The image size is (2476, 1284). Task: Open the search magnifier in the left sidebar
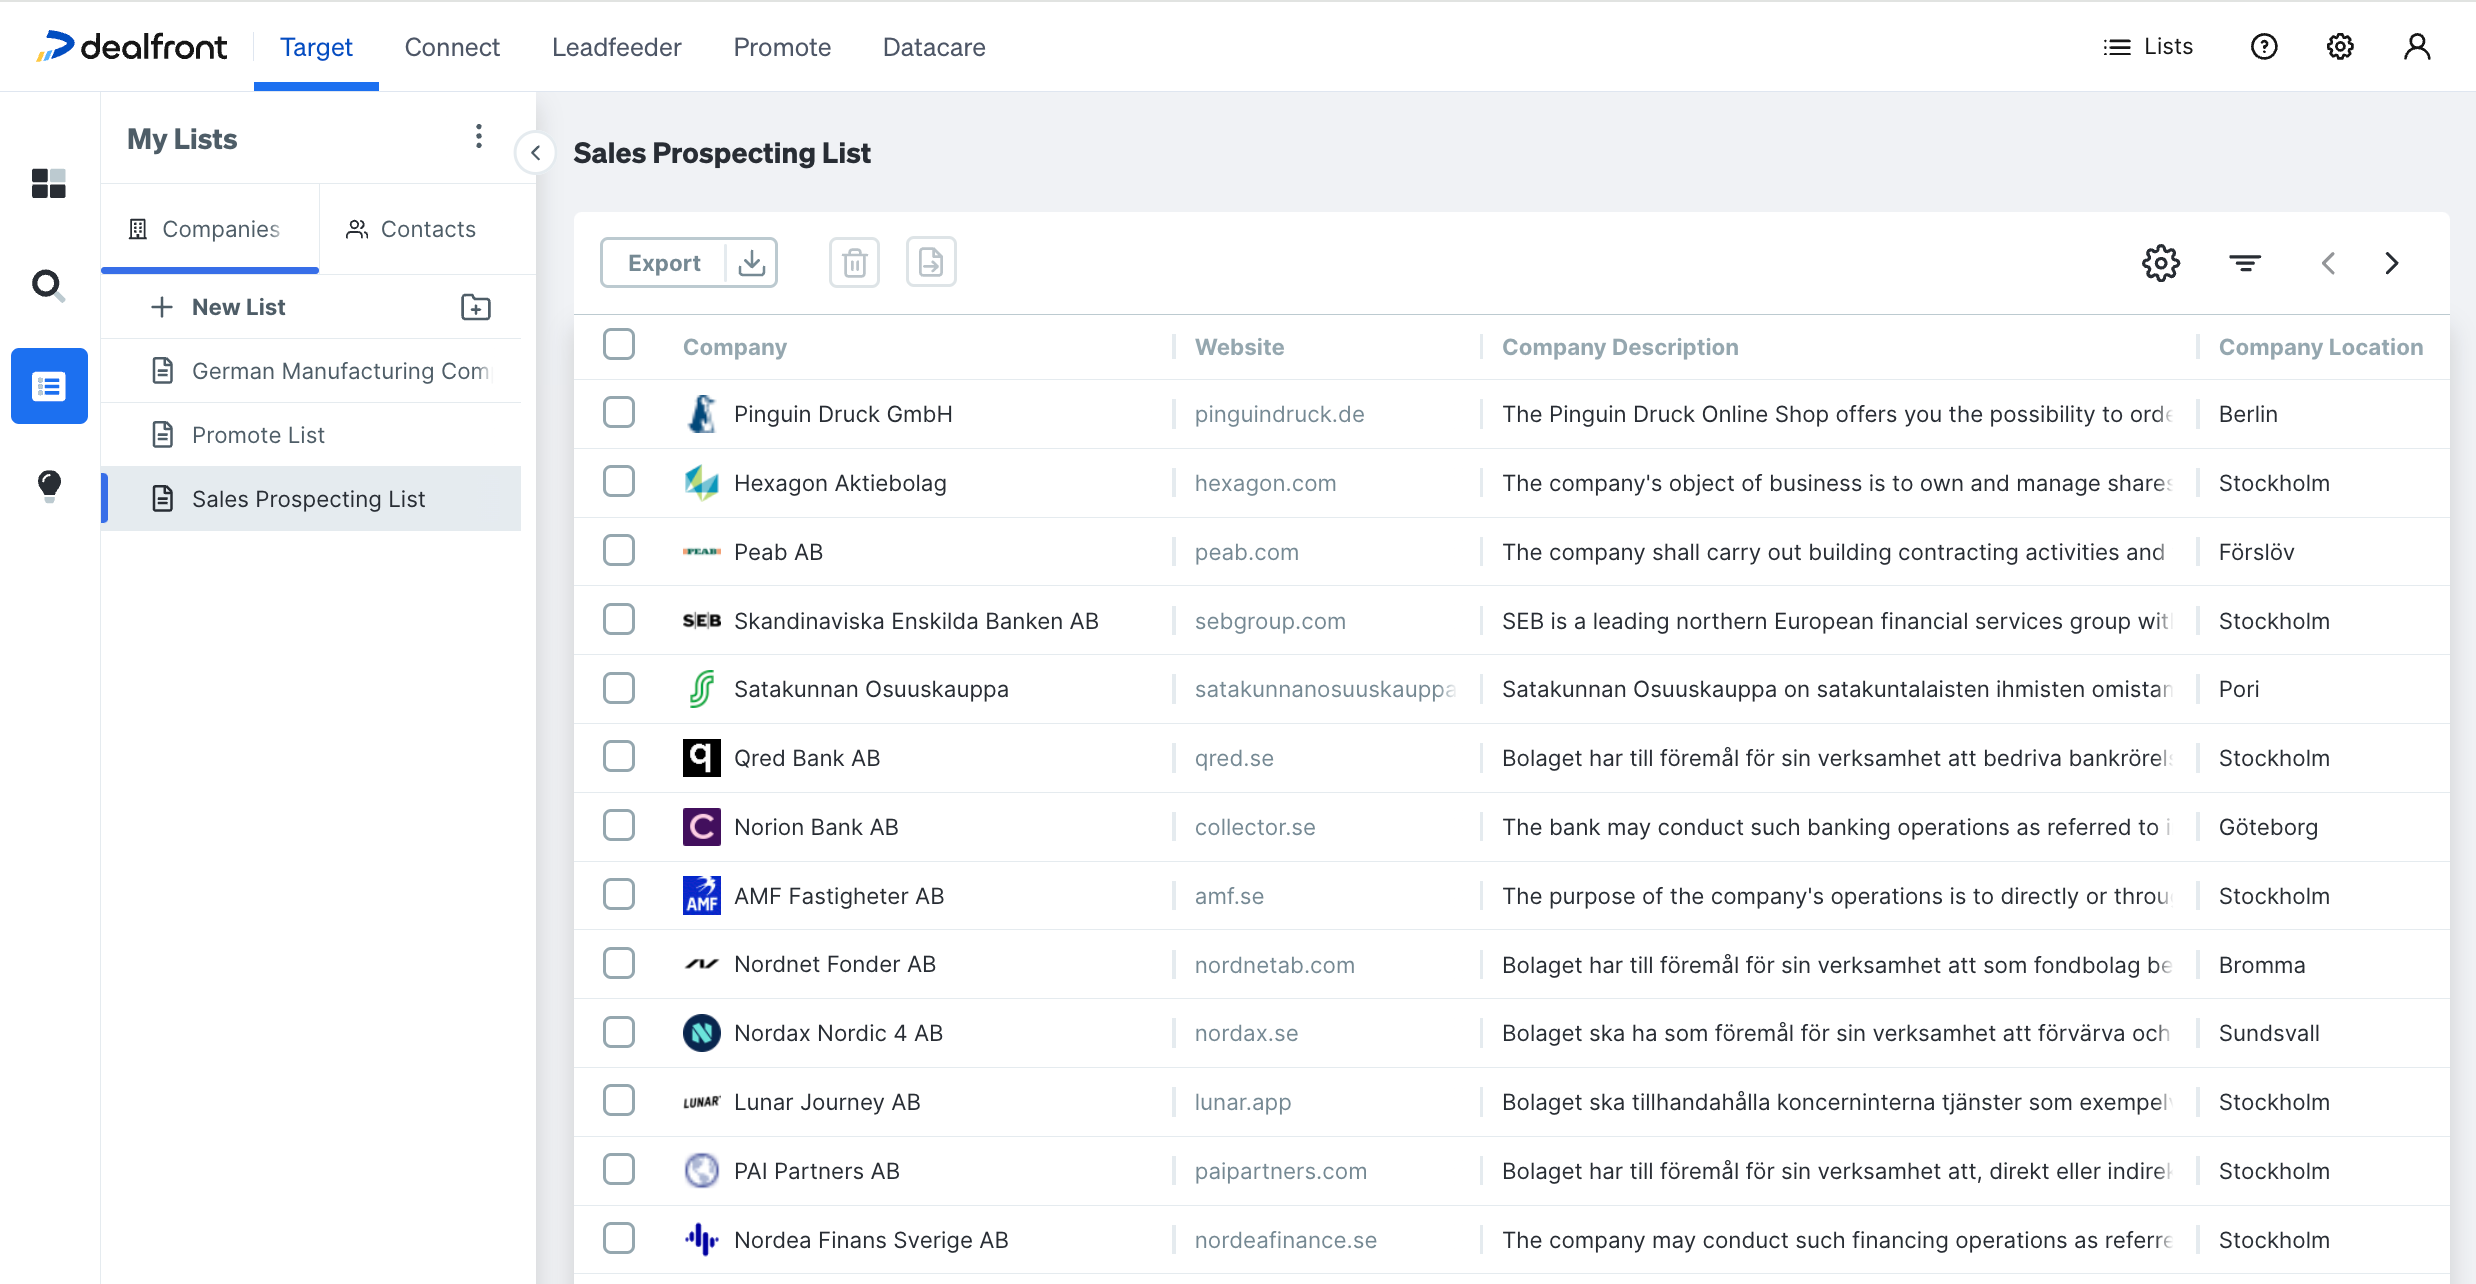pos(48,286)
